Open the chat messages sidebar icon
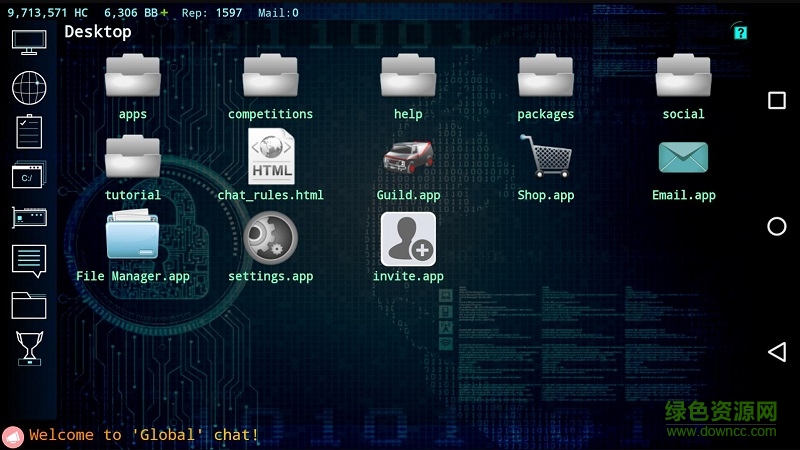This screenshot has height=450, width=800. point(29,261)
